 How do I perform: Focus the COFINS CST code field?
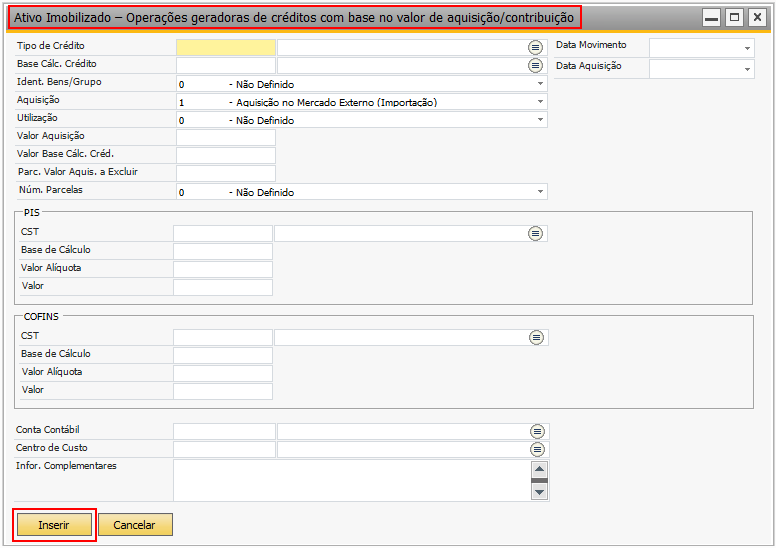click(223, 338)
